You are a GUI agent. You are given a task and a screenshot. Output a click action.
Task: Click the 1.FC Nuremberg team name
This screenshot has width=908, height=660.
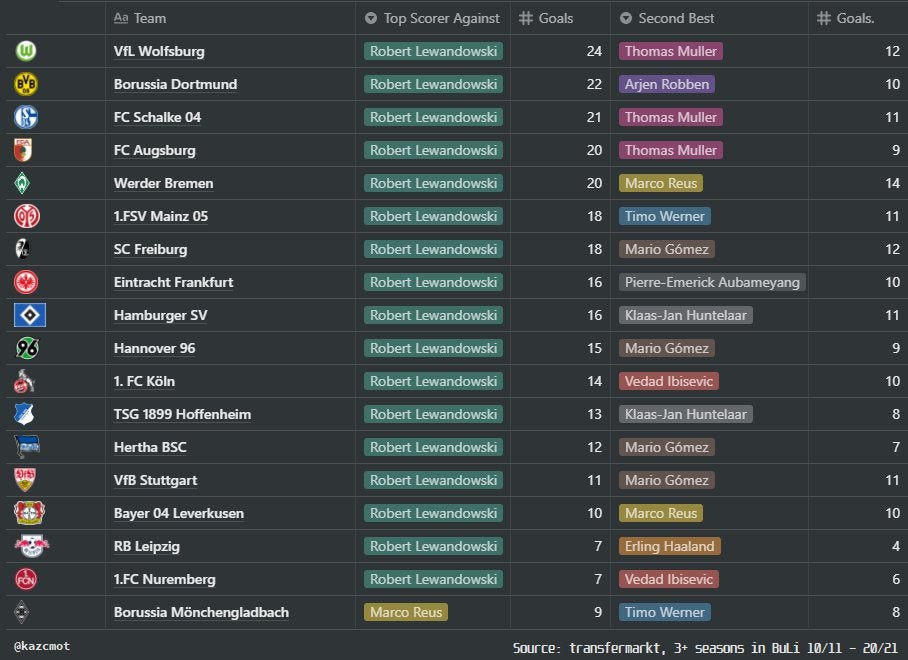[164, 579]
